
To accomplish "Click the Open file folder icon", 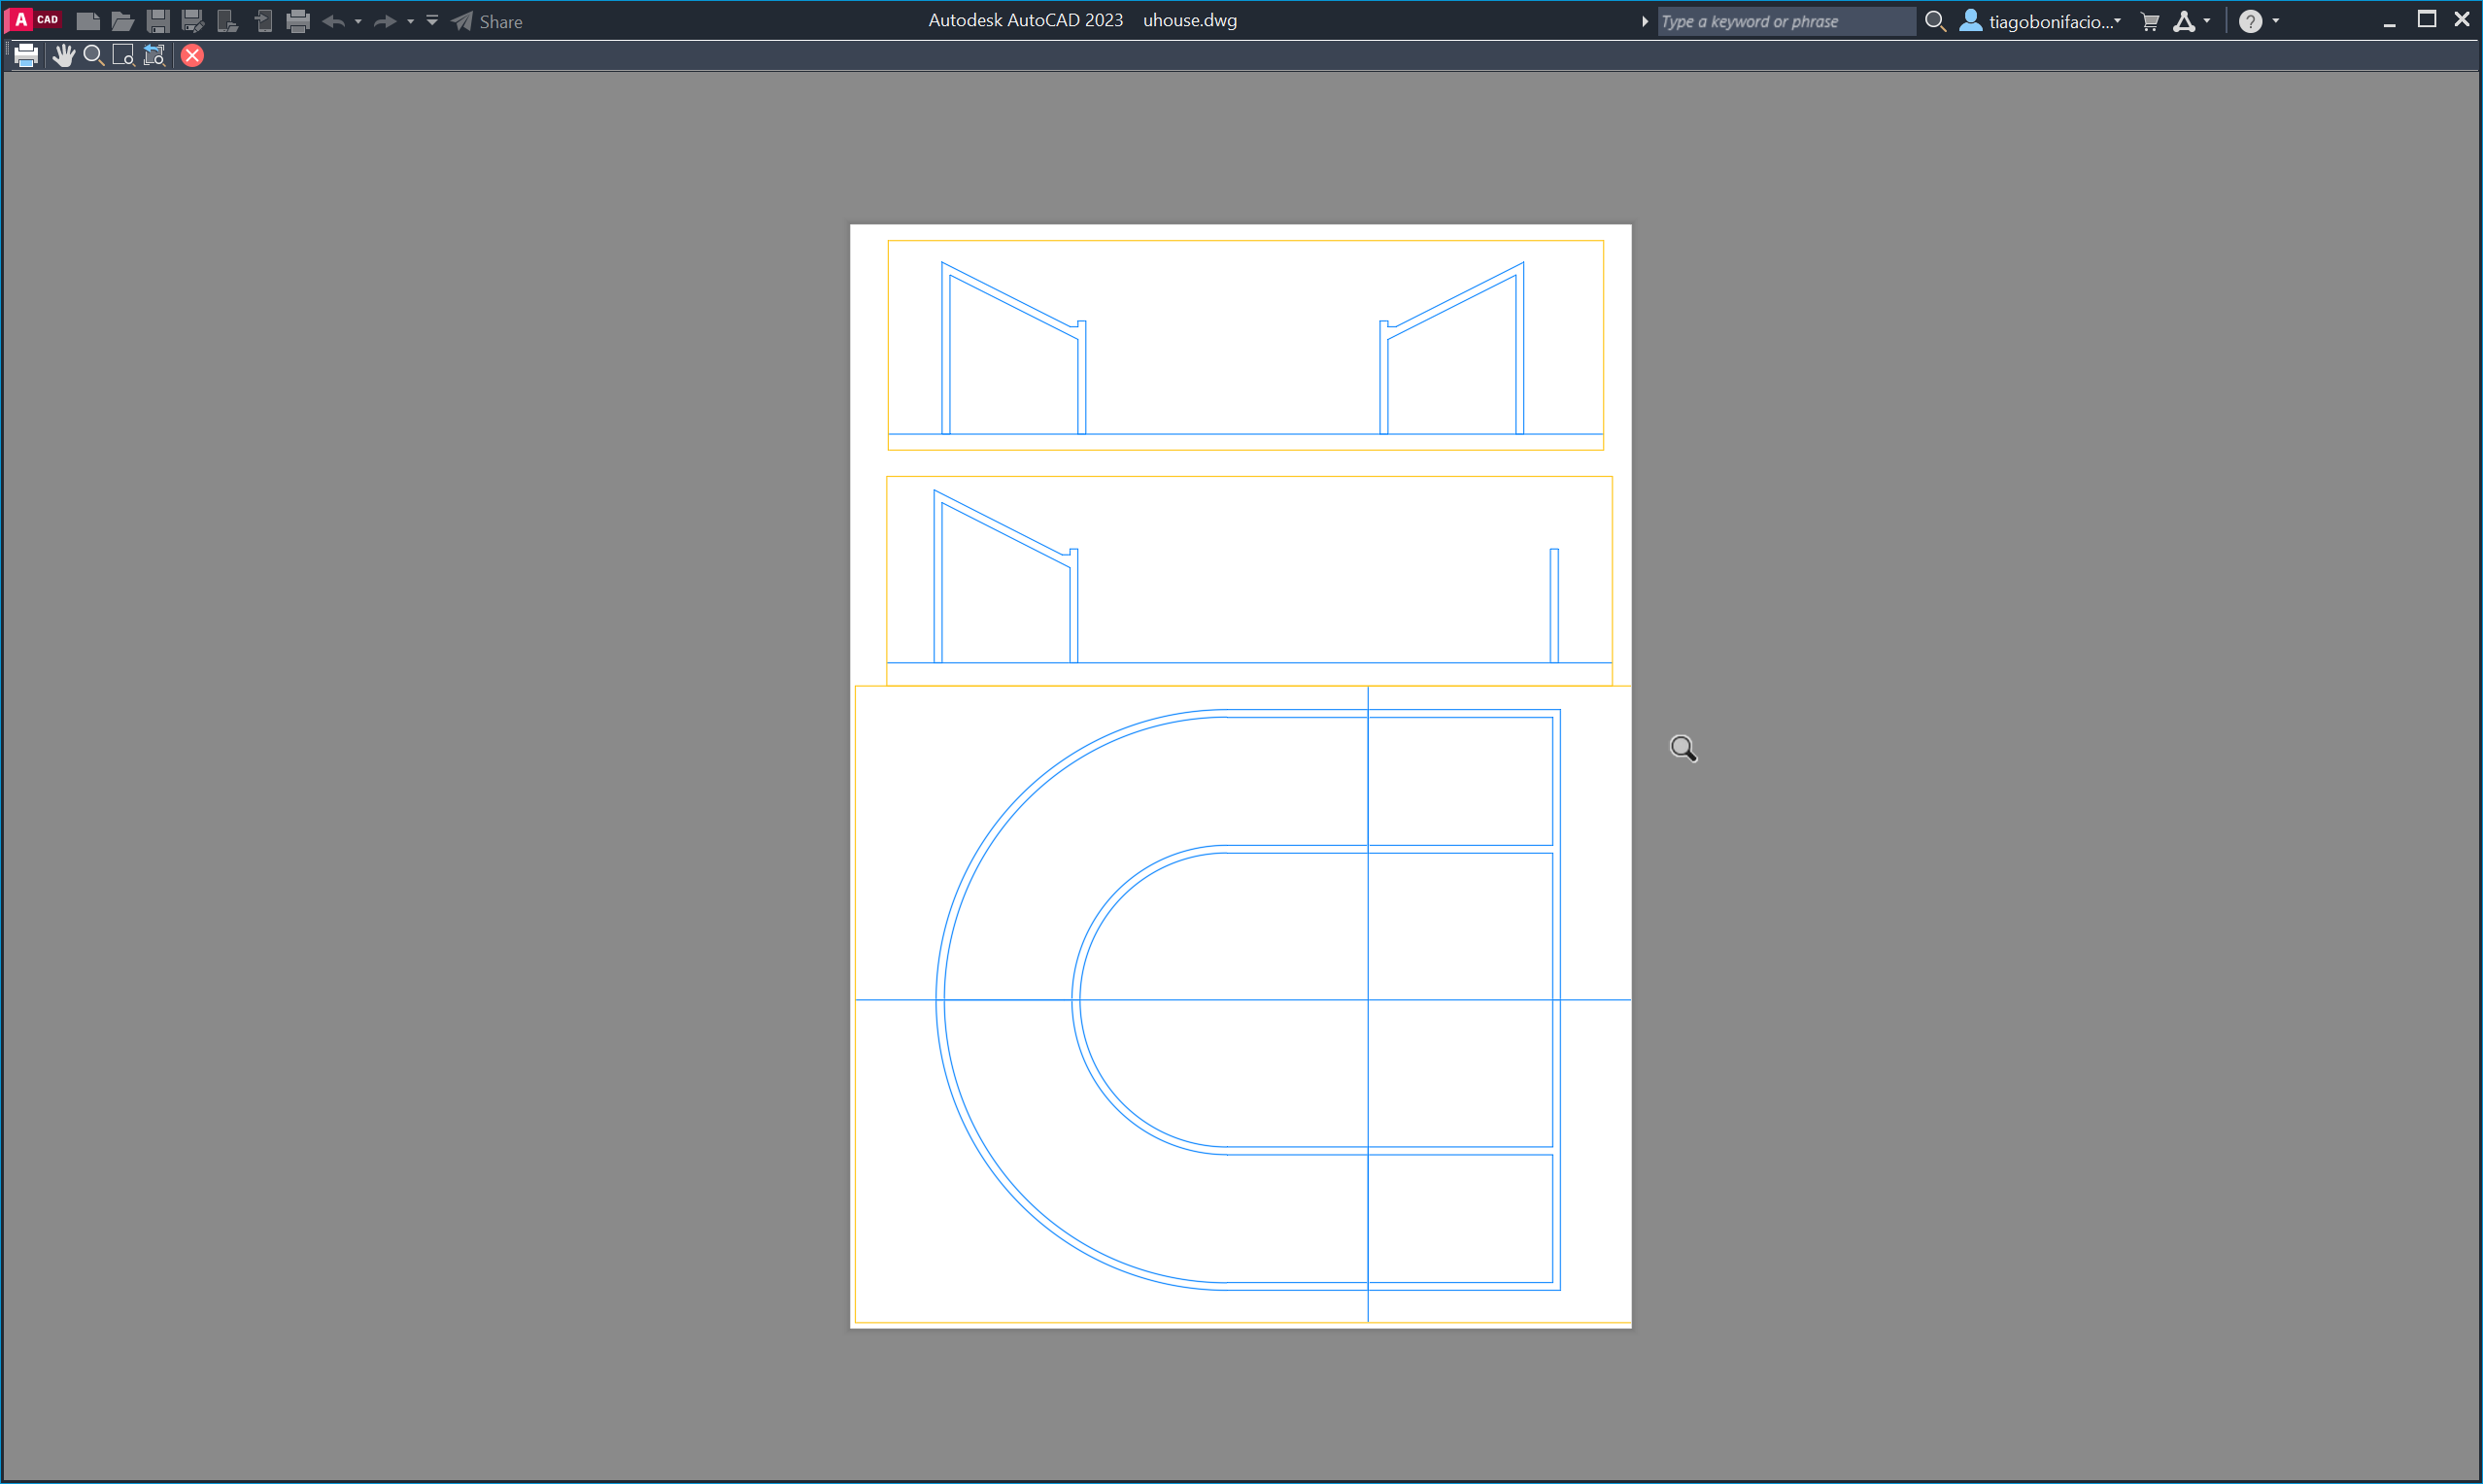I will [122, 21].
